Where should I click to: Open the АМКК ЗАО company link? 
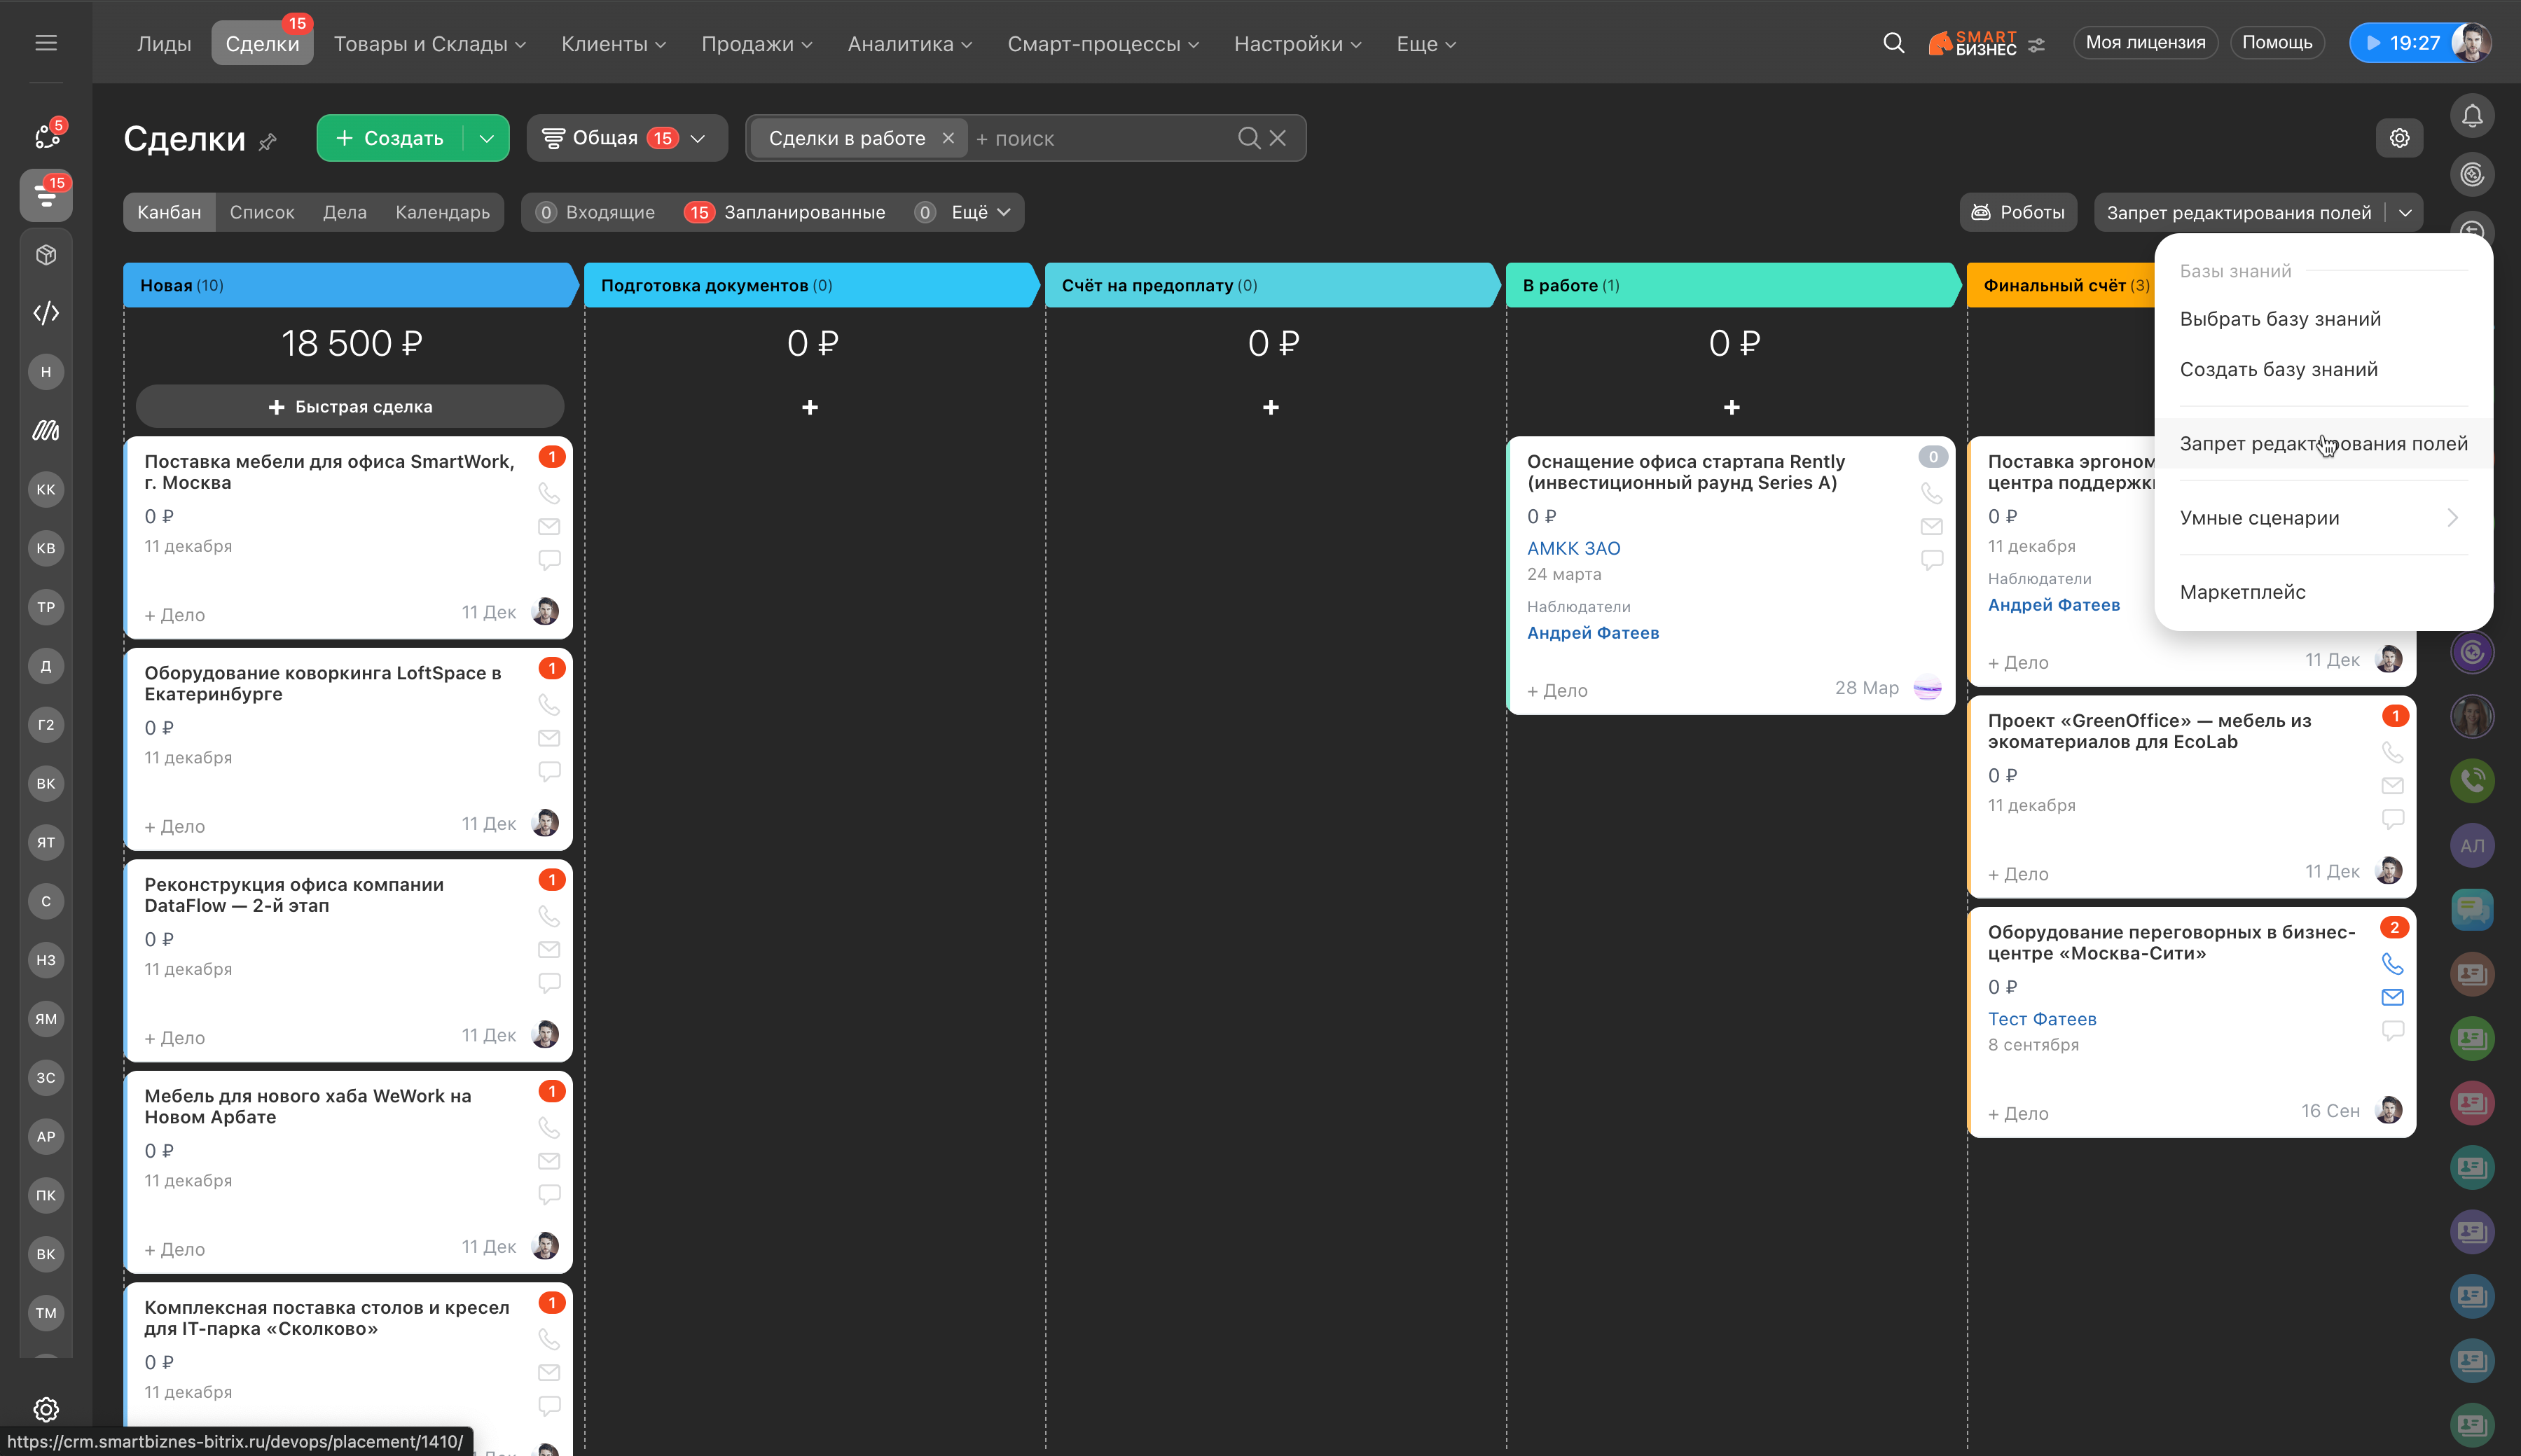(x=1573, y=548)
